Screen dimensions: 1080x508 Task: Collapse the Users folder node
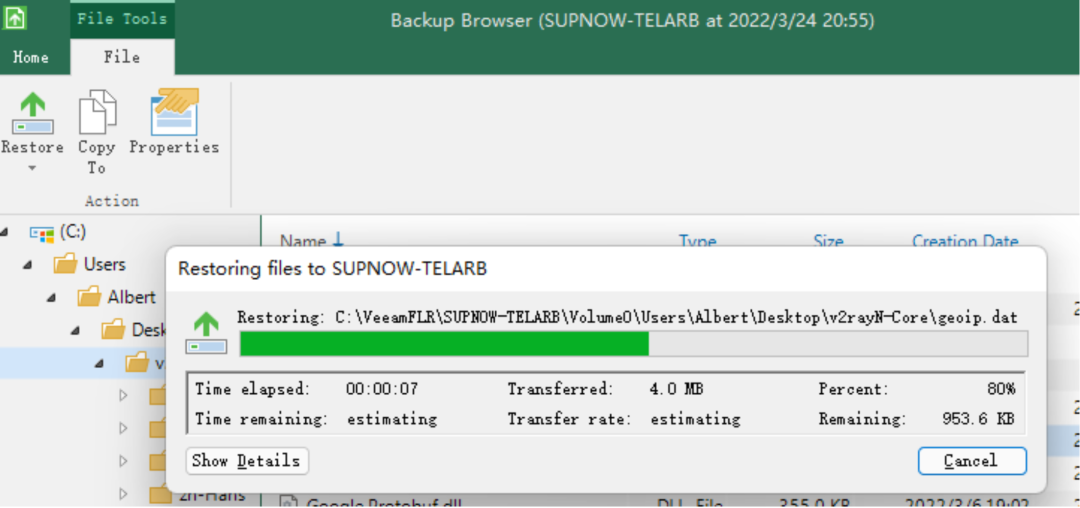pyautogui.click(x=28, y=265)
